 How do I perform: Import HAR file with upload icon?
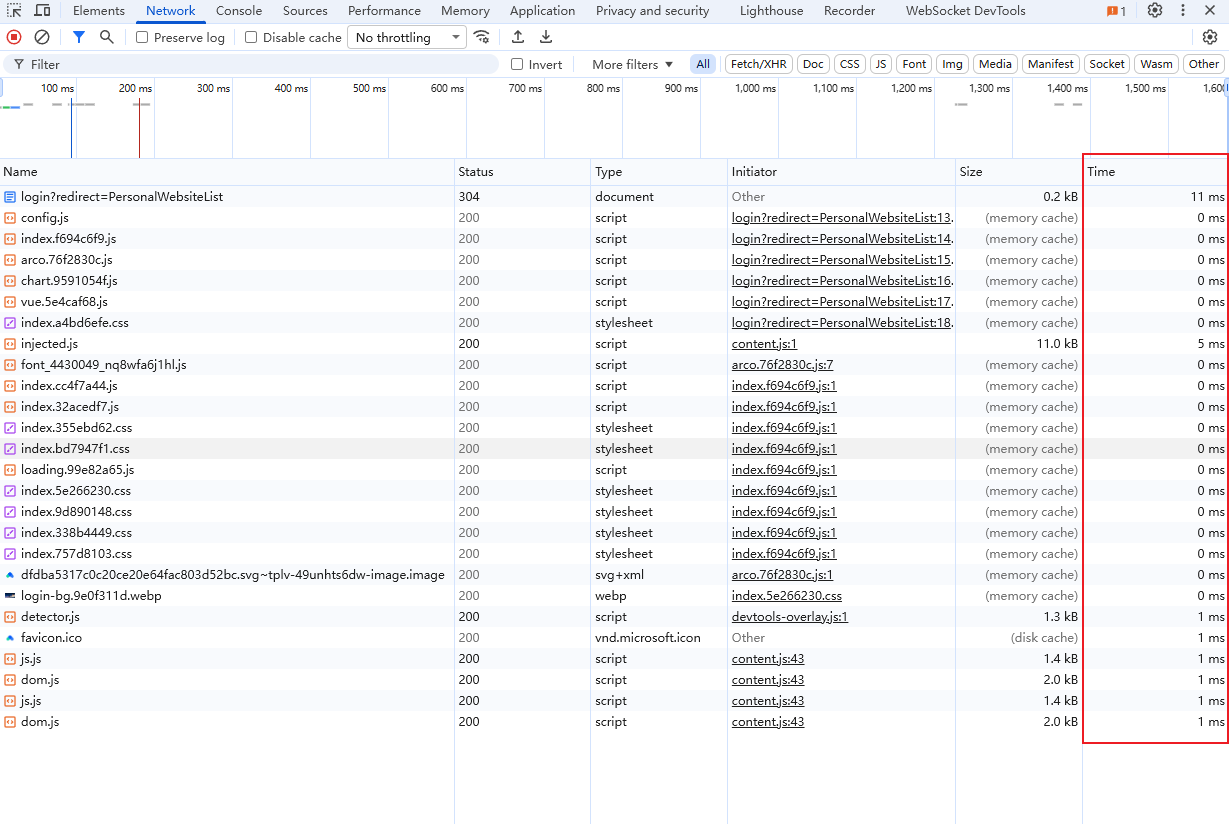coord(518,37)
